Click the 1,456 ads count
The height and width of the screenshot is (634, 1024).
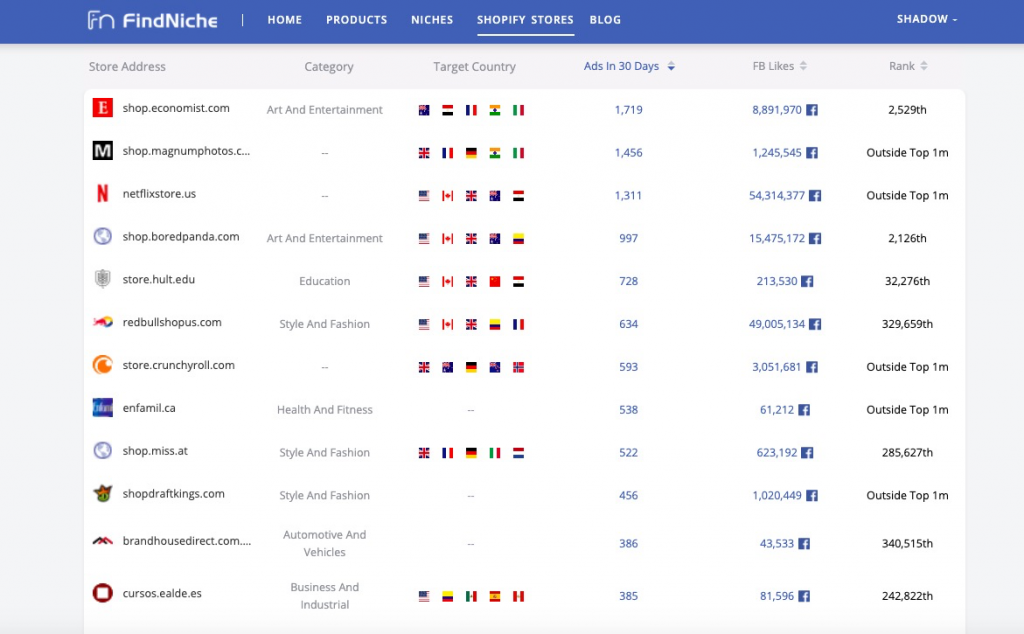tap(628, 153)
